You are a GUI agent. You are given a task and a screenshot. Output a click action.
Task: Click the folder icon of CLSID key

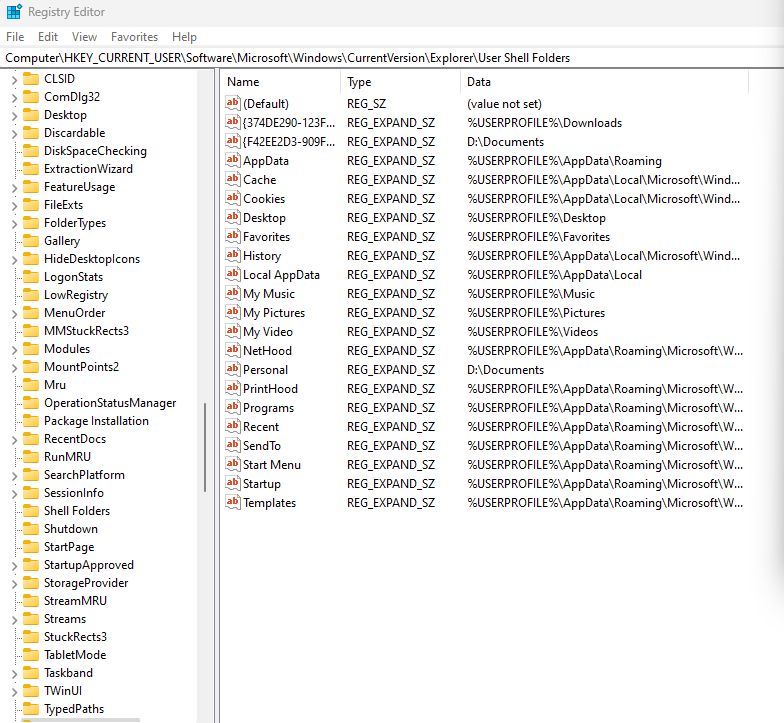[x=31, y=78]
